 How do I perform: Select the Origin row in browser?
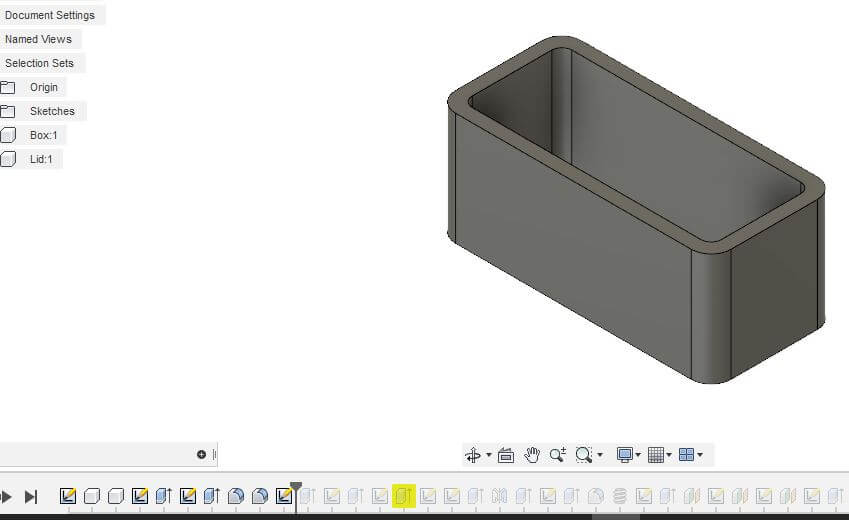click(44, 87)
